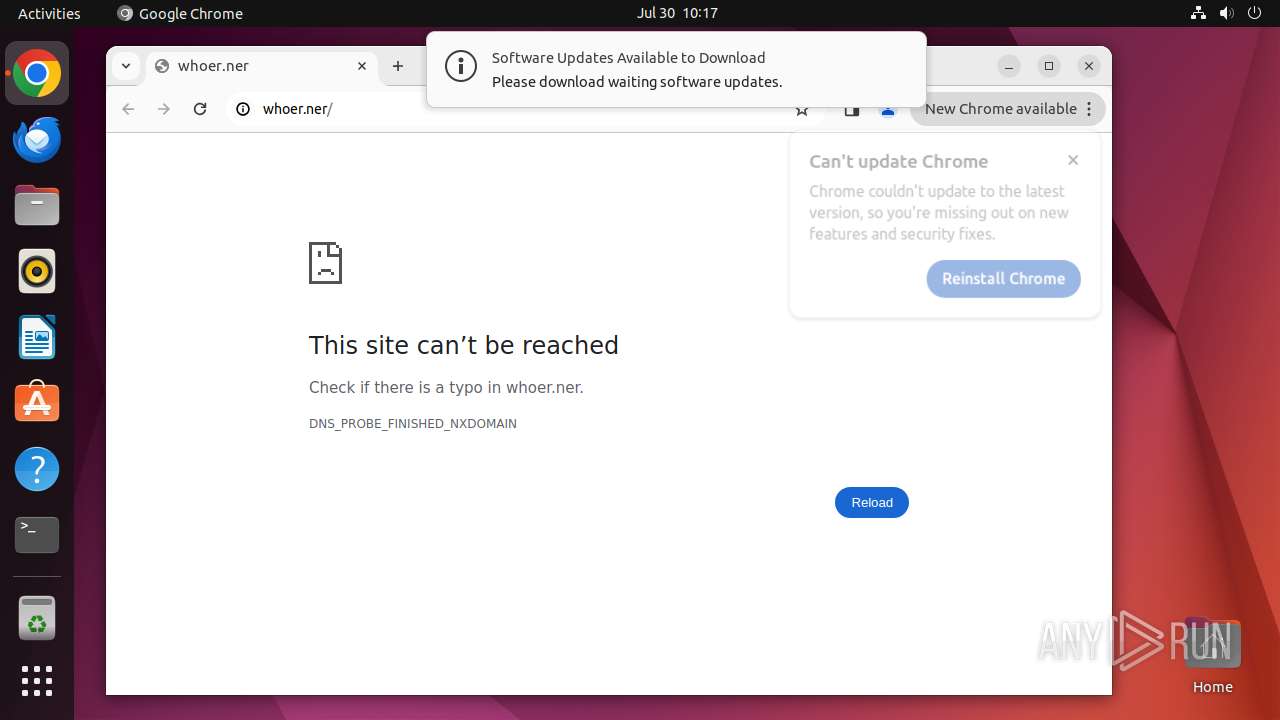The width and height of the screenshot is (1280, 720).
Task: Launch LibreOffice Writer from the dock
Action: pyautogui.click(x=37, y=337)
